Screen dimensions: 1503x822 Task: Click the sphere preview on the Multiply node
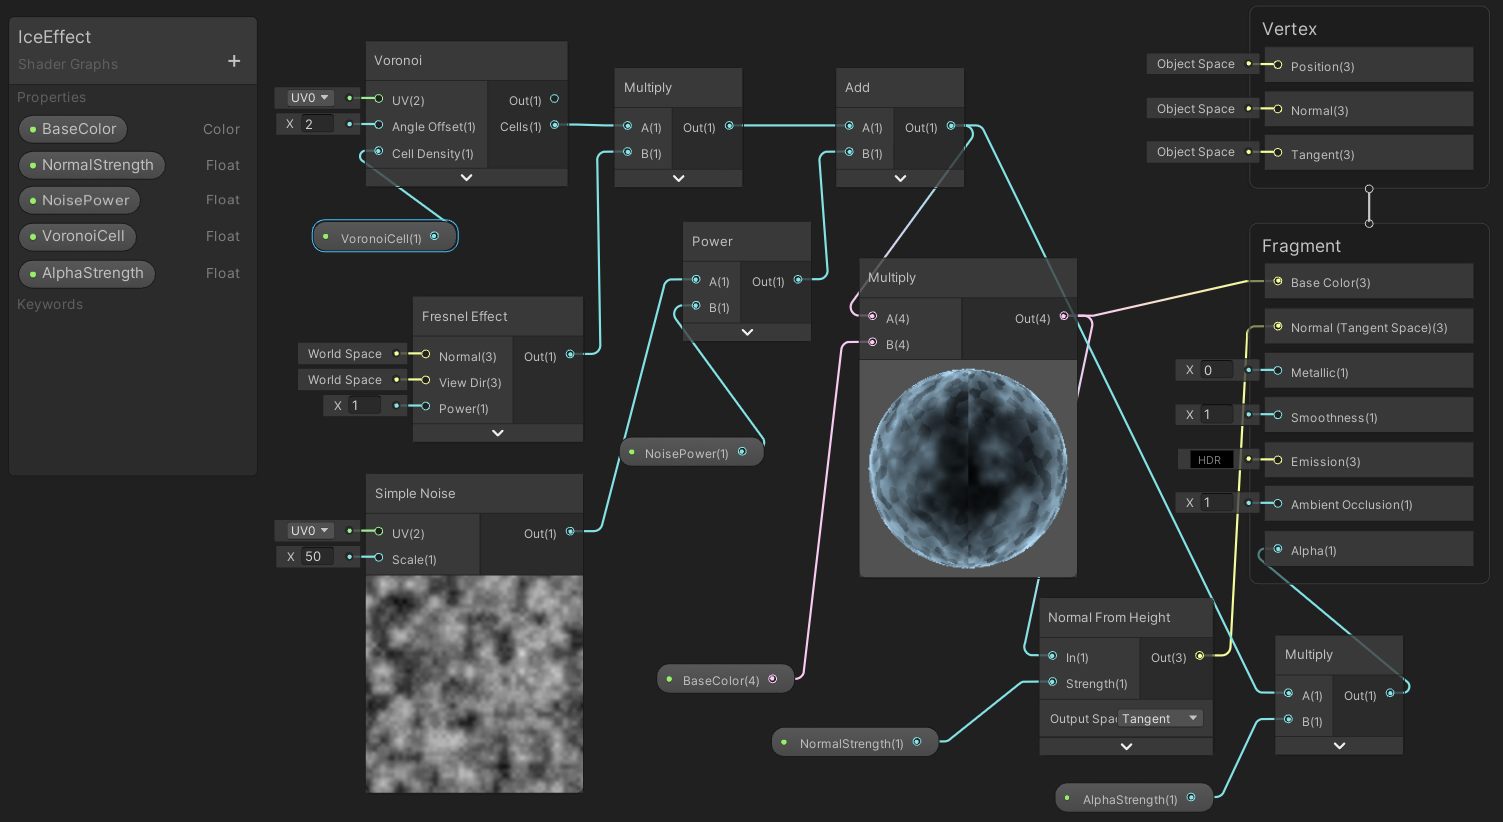[x=967, y=467]
